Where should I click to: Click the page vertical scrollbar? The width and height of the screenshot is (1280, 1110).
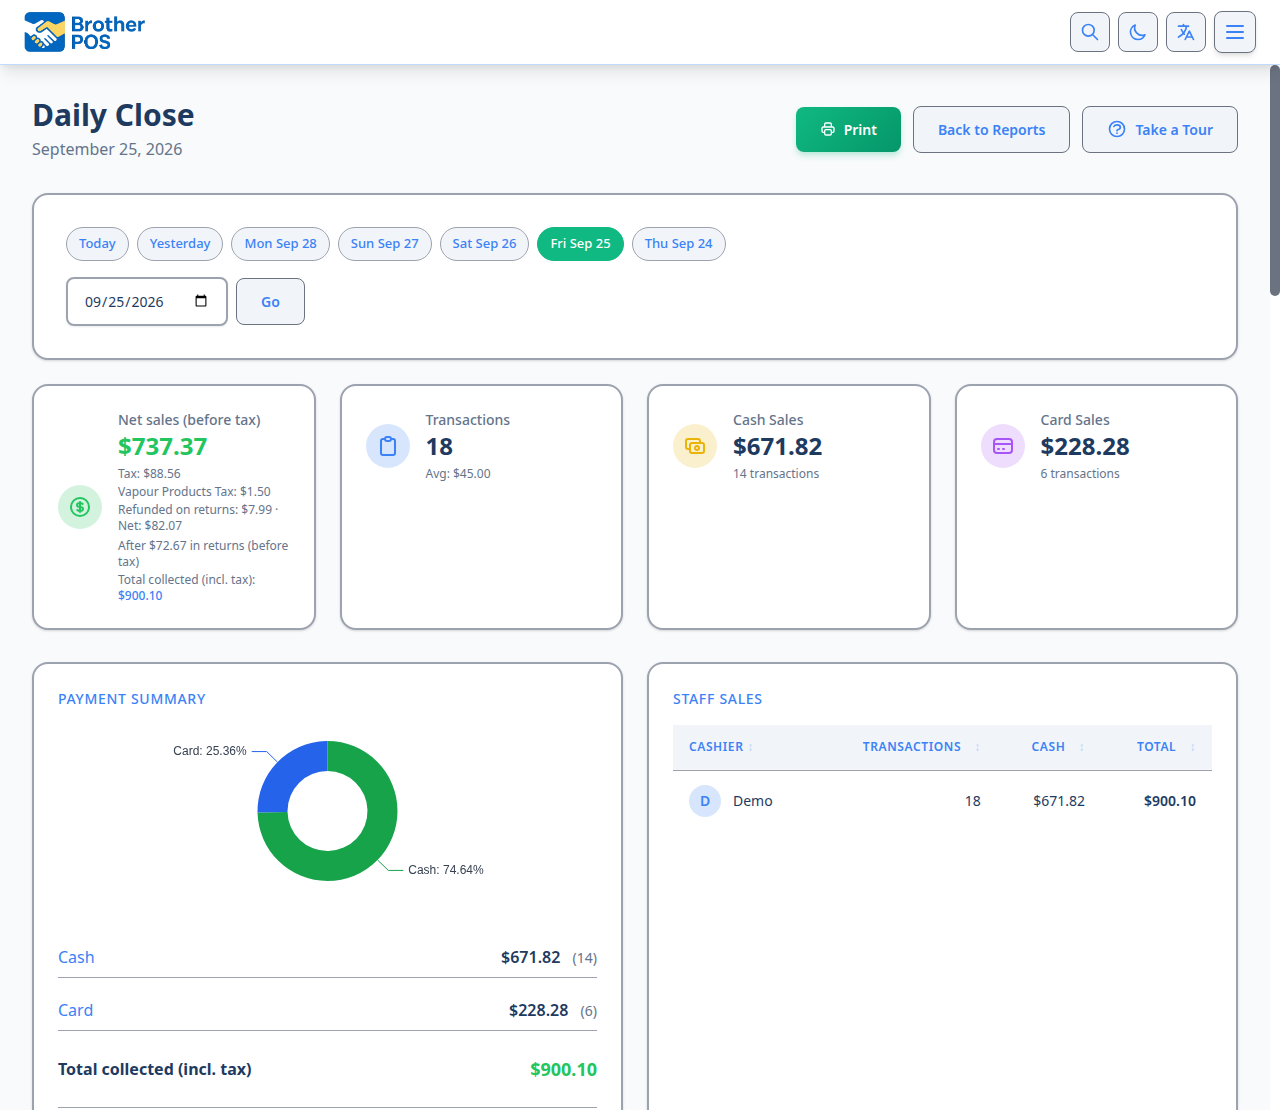(1274, 180)
